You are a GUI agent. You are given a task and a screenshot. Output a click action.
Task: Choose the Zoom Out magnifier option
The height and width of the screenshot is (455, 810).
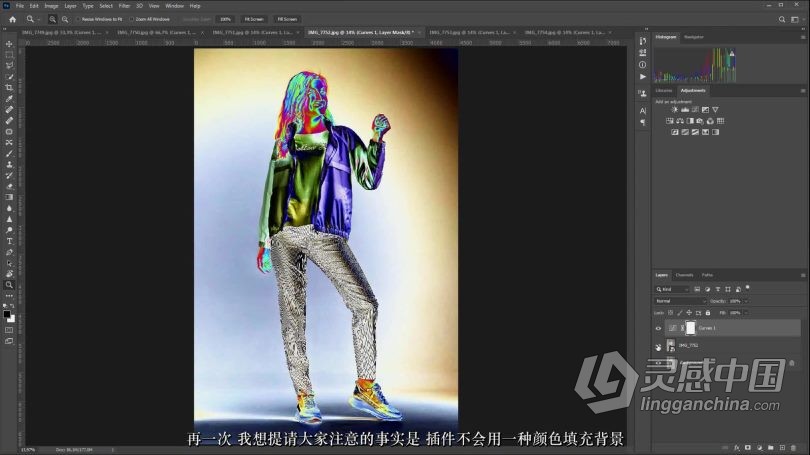click(x=65, y=19)
